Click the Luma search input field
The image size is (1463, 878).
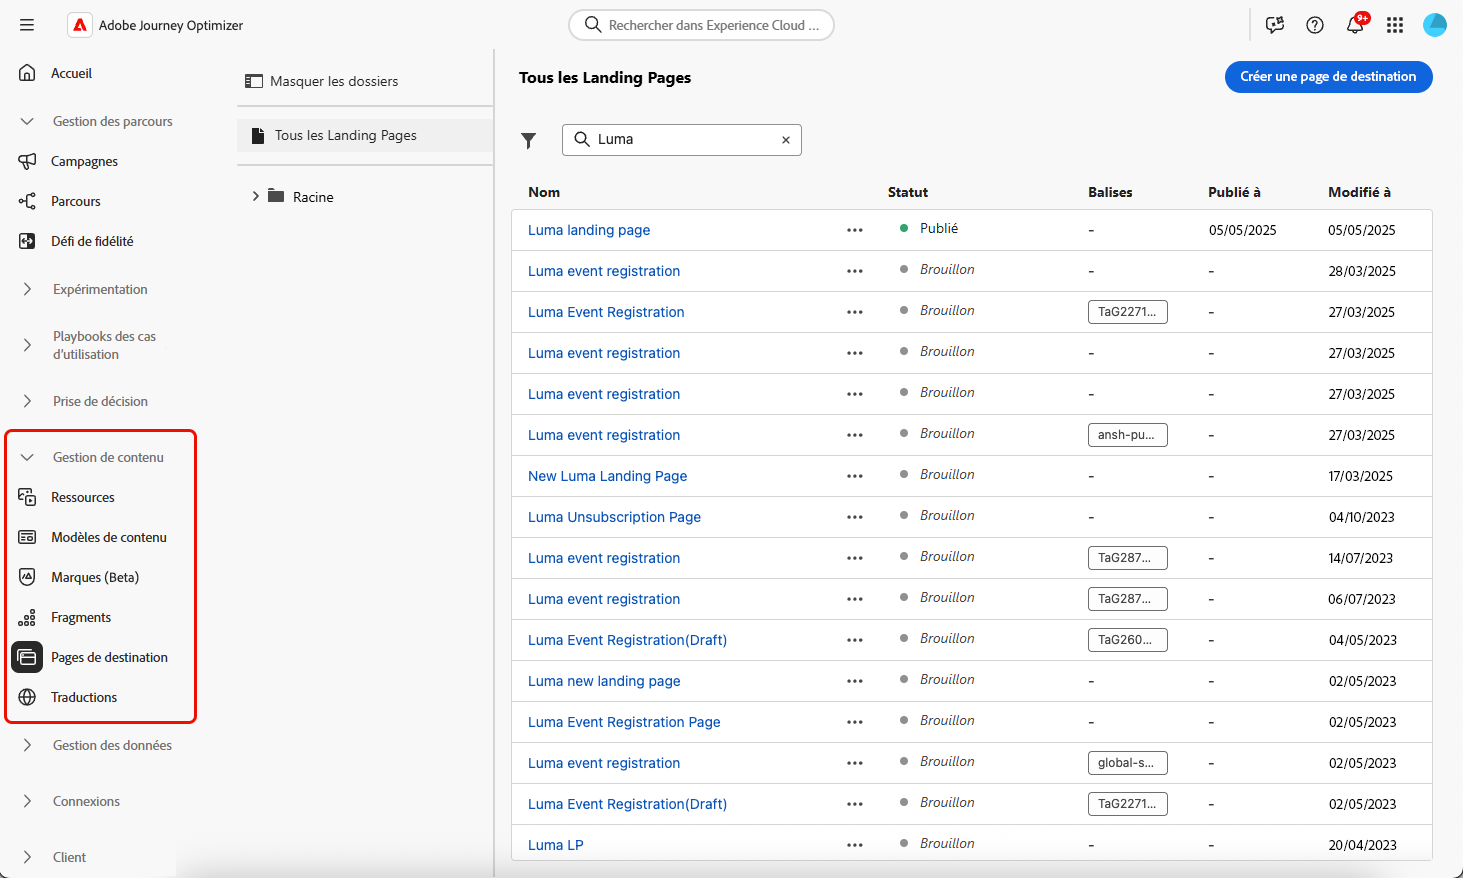click(685, 140)
